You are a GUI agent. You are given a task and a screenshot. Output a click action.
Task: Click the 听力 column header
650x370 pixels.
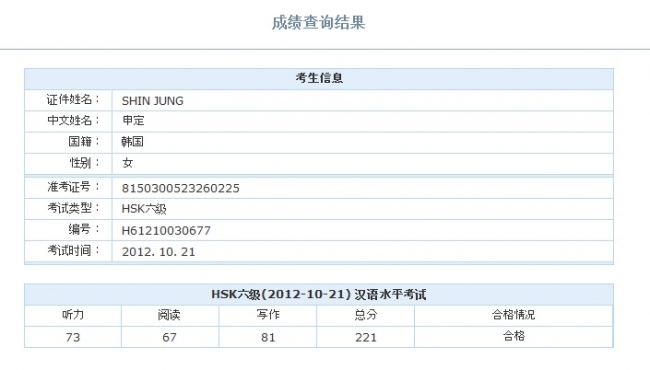pos(73,315)
